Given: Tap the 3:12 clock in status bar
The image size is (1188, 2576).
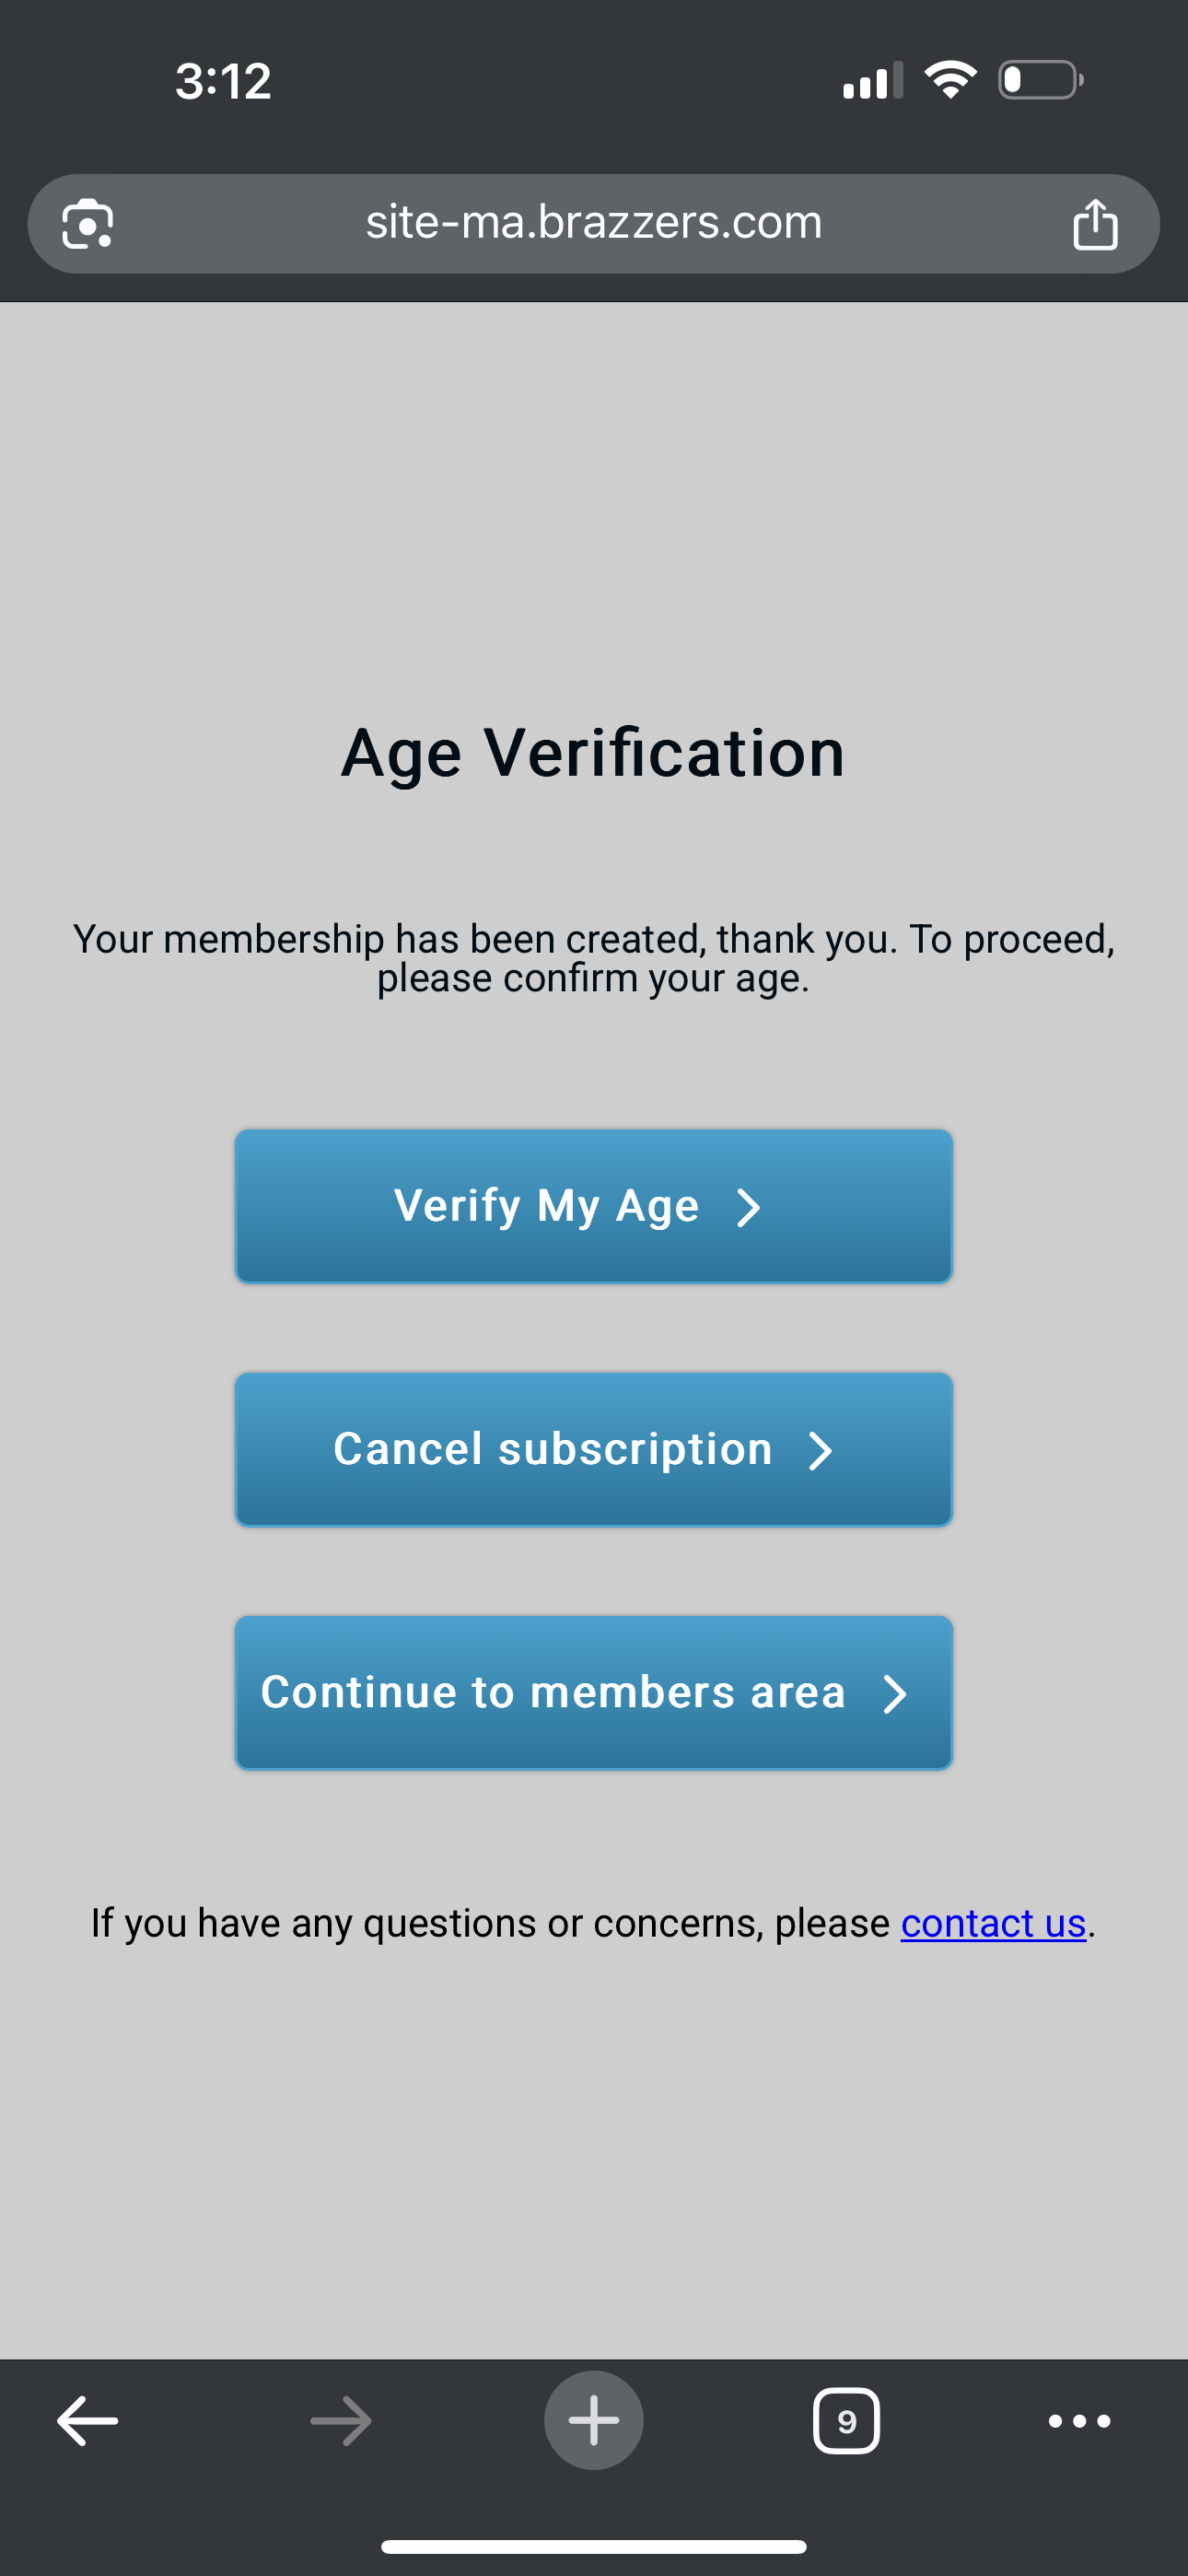Looking at the screenshot, I should [223, 81].
